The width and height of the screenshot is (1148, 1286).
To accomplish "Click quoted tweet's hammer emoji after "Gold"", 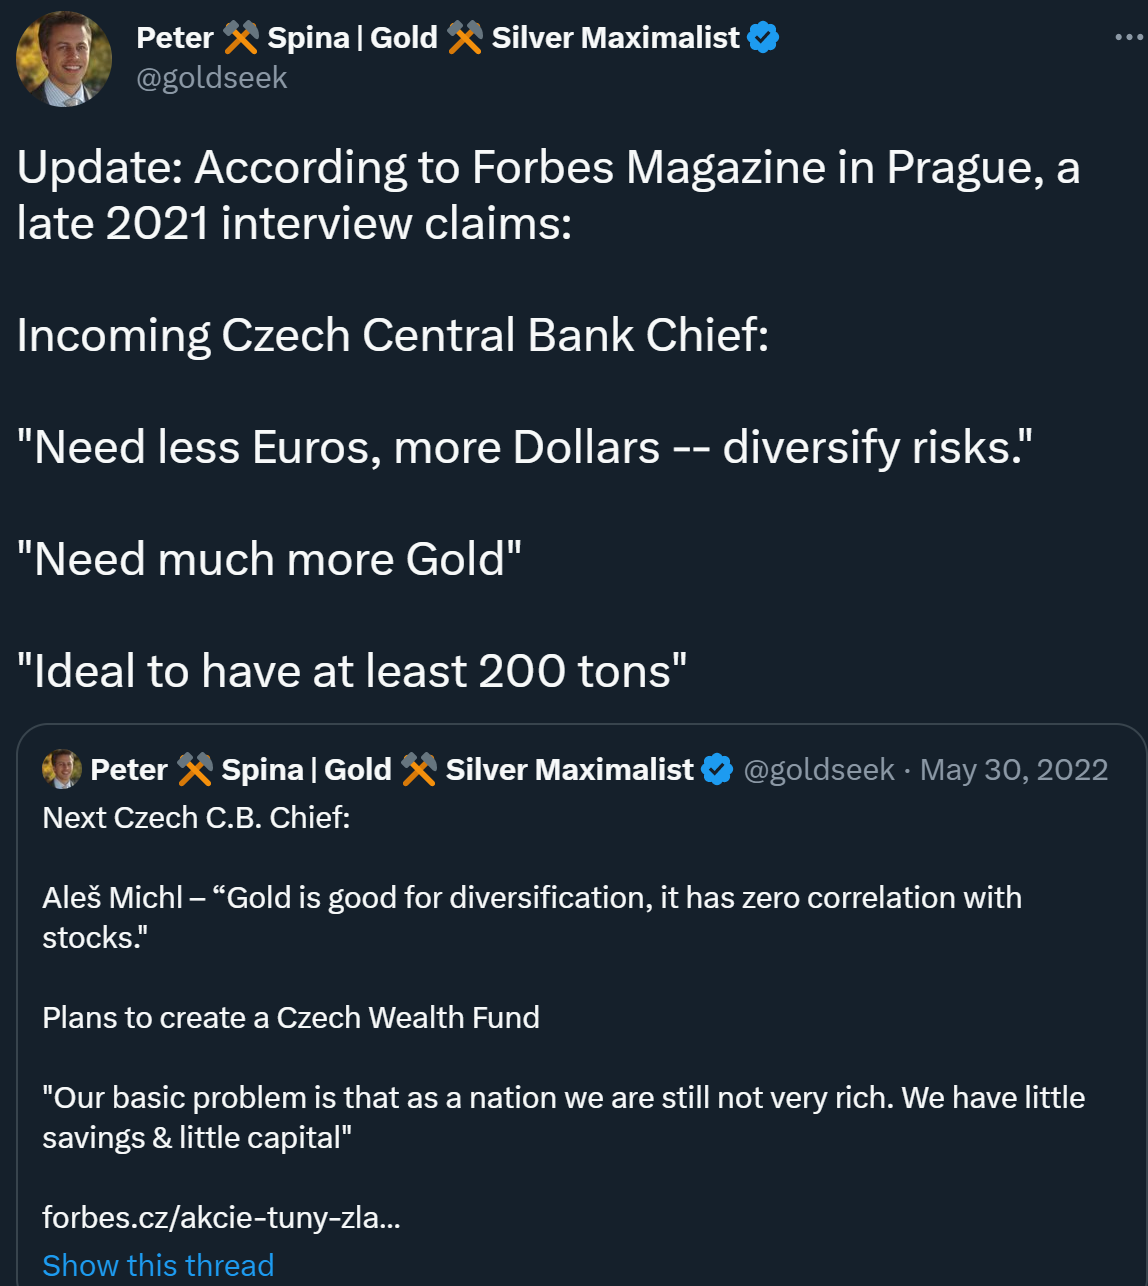I will coord(419,769).
